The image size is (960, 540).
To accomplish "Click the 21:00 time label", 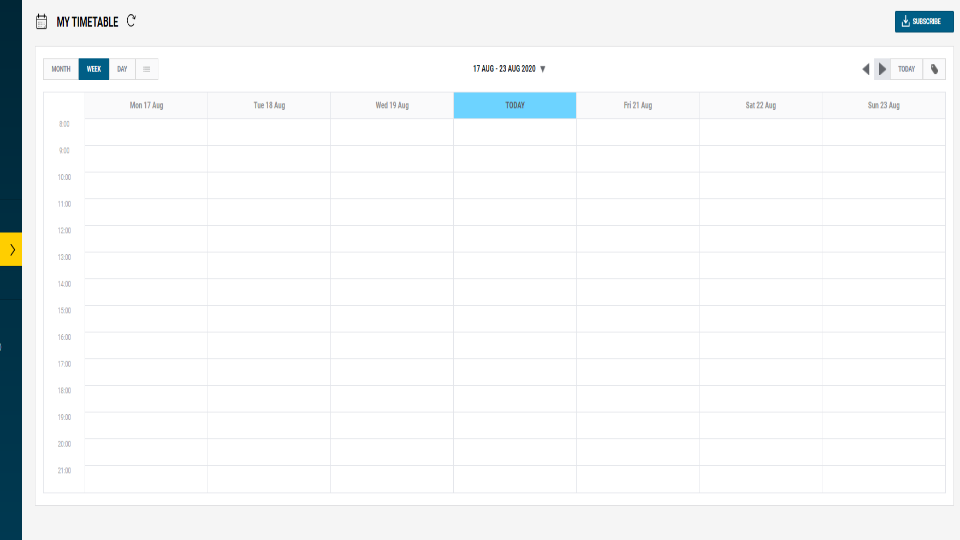I will tap(64, 471).
